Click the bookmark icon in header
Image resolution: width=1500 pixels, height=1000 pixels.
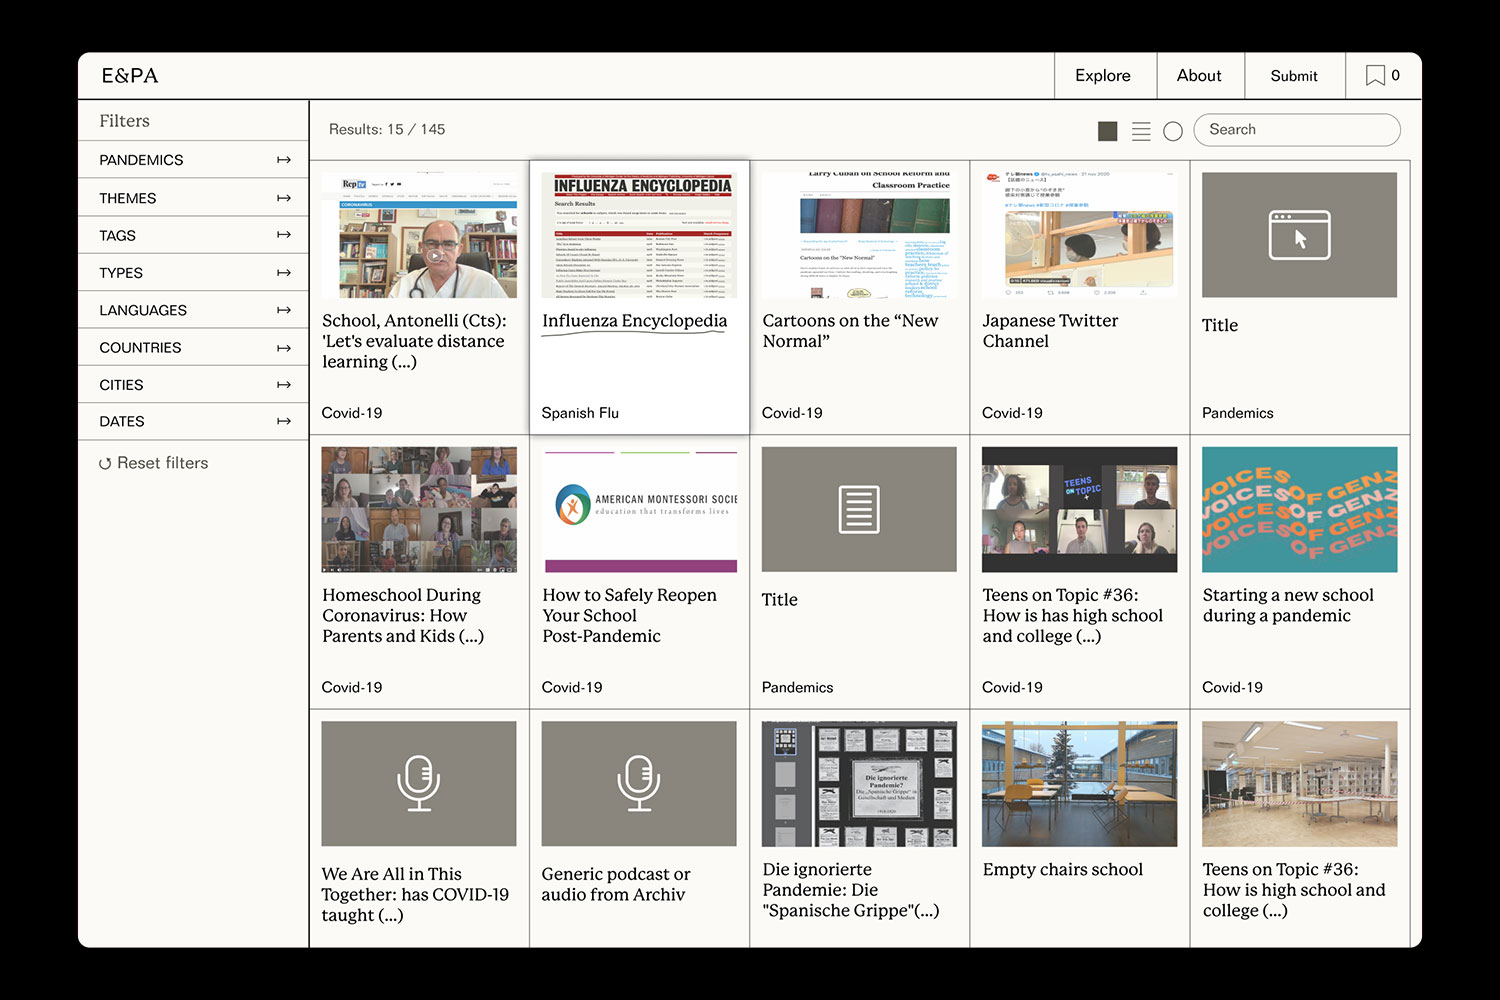pos(1375,76)
